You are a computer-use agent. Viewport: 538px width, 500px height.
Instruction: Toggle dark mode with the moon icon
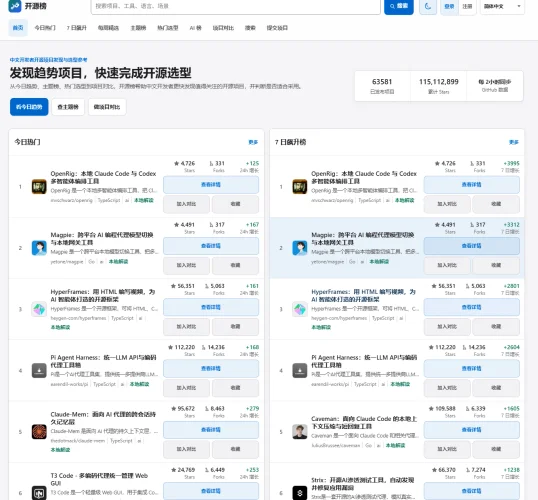428,6
